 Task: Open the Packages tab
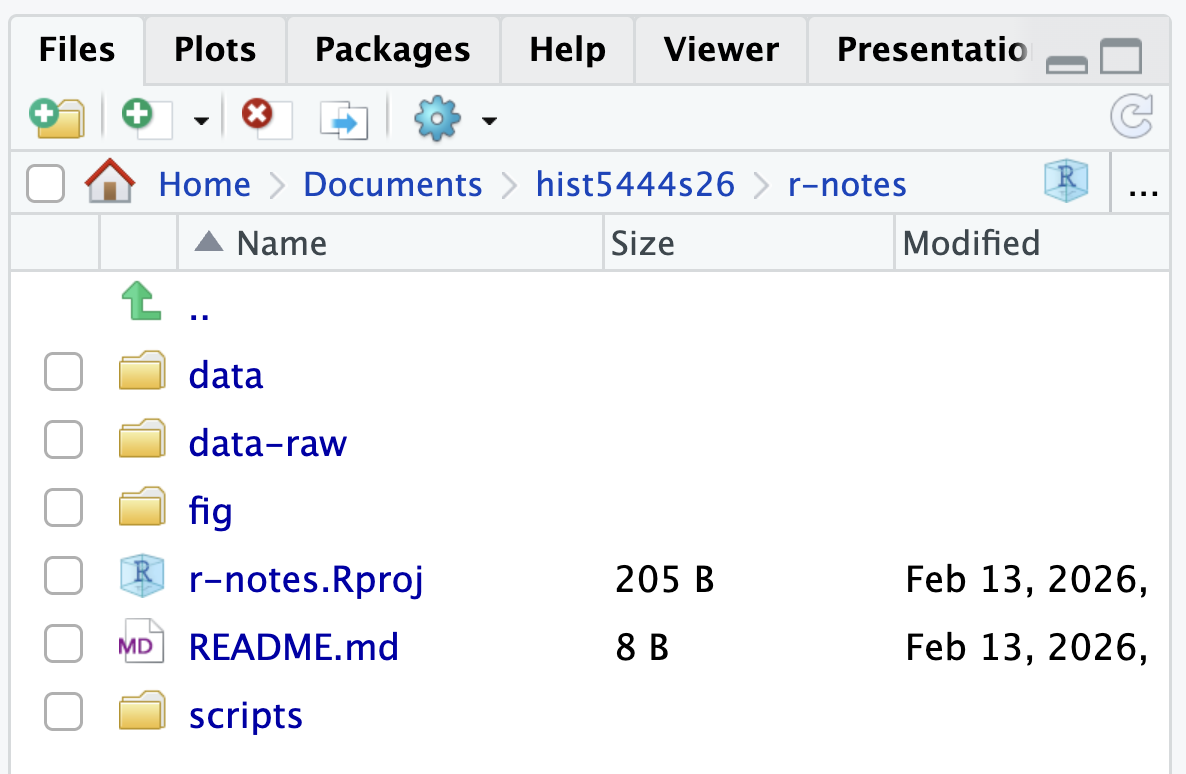pyautogui.click(x=391, y=49)
